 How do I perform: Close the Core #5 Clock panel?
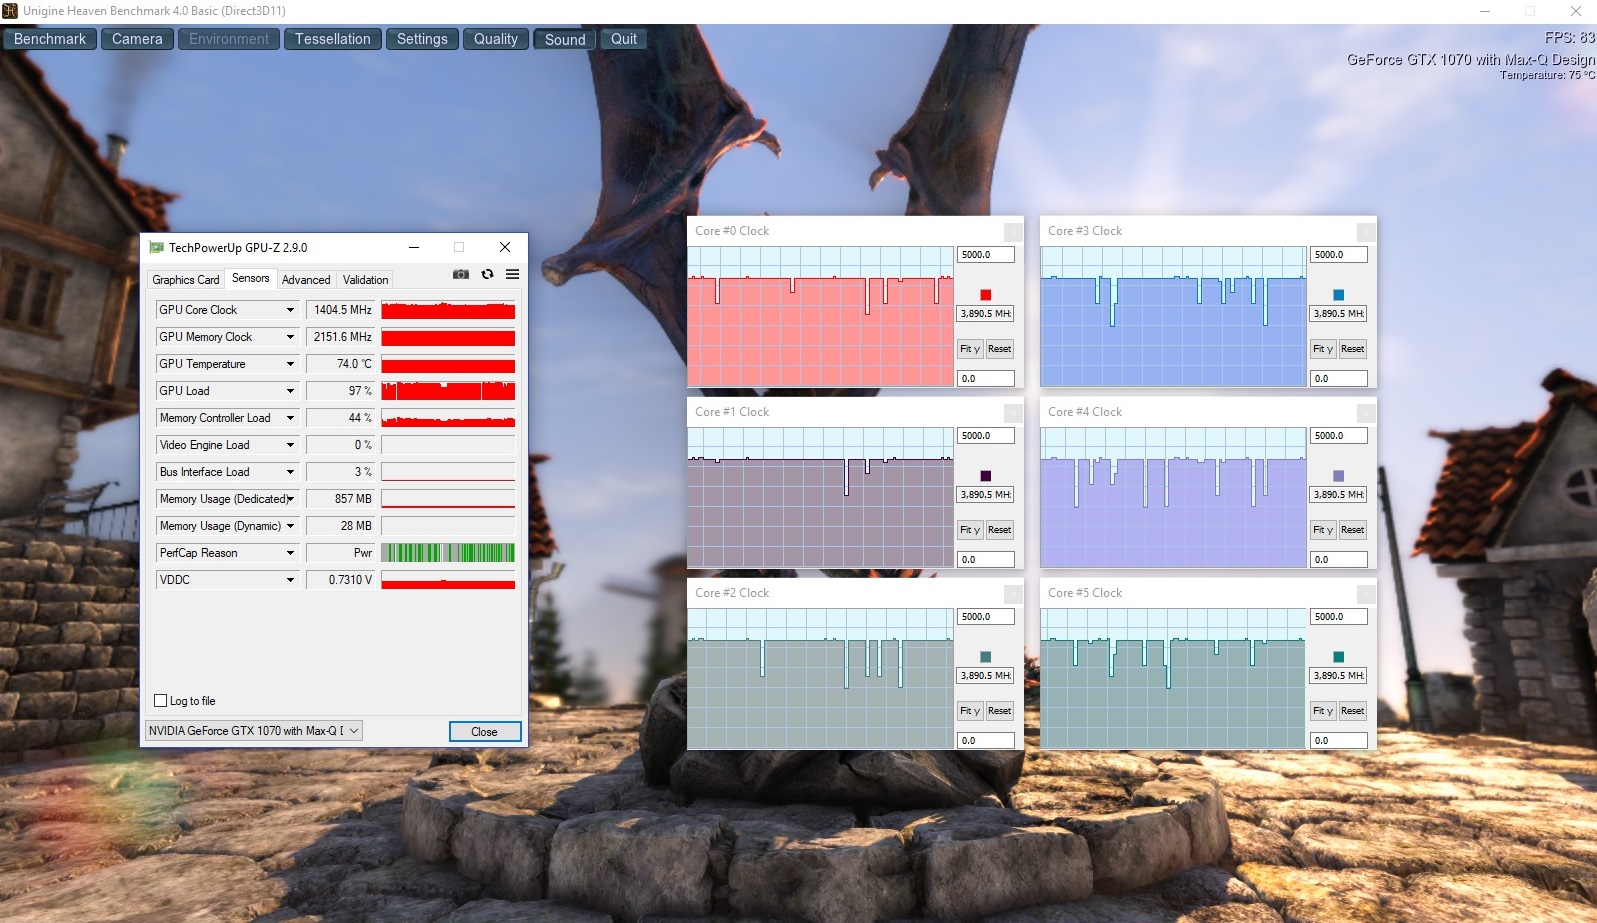1365,594
